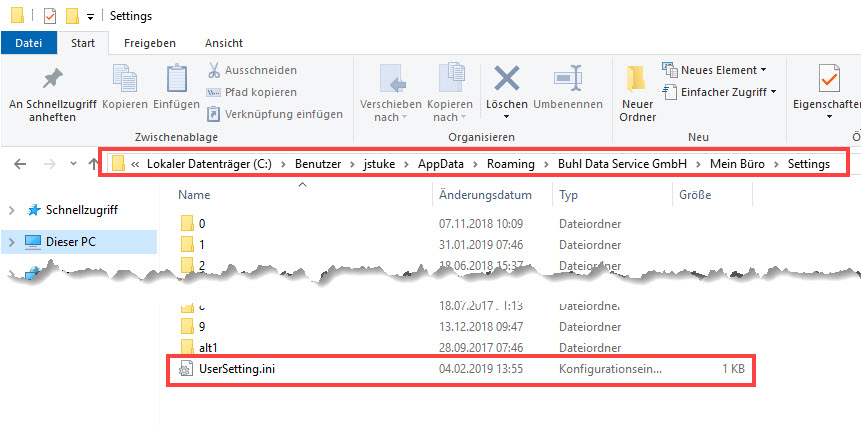Click the Umbenennen rename icon

pos(567,78)
